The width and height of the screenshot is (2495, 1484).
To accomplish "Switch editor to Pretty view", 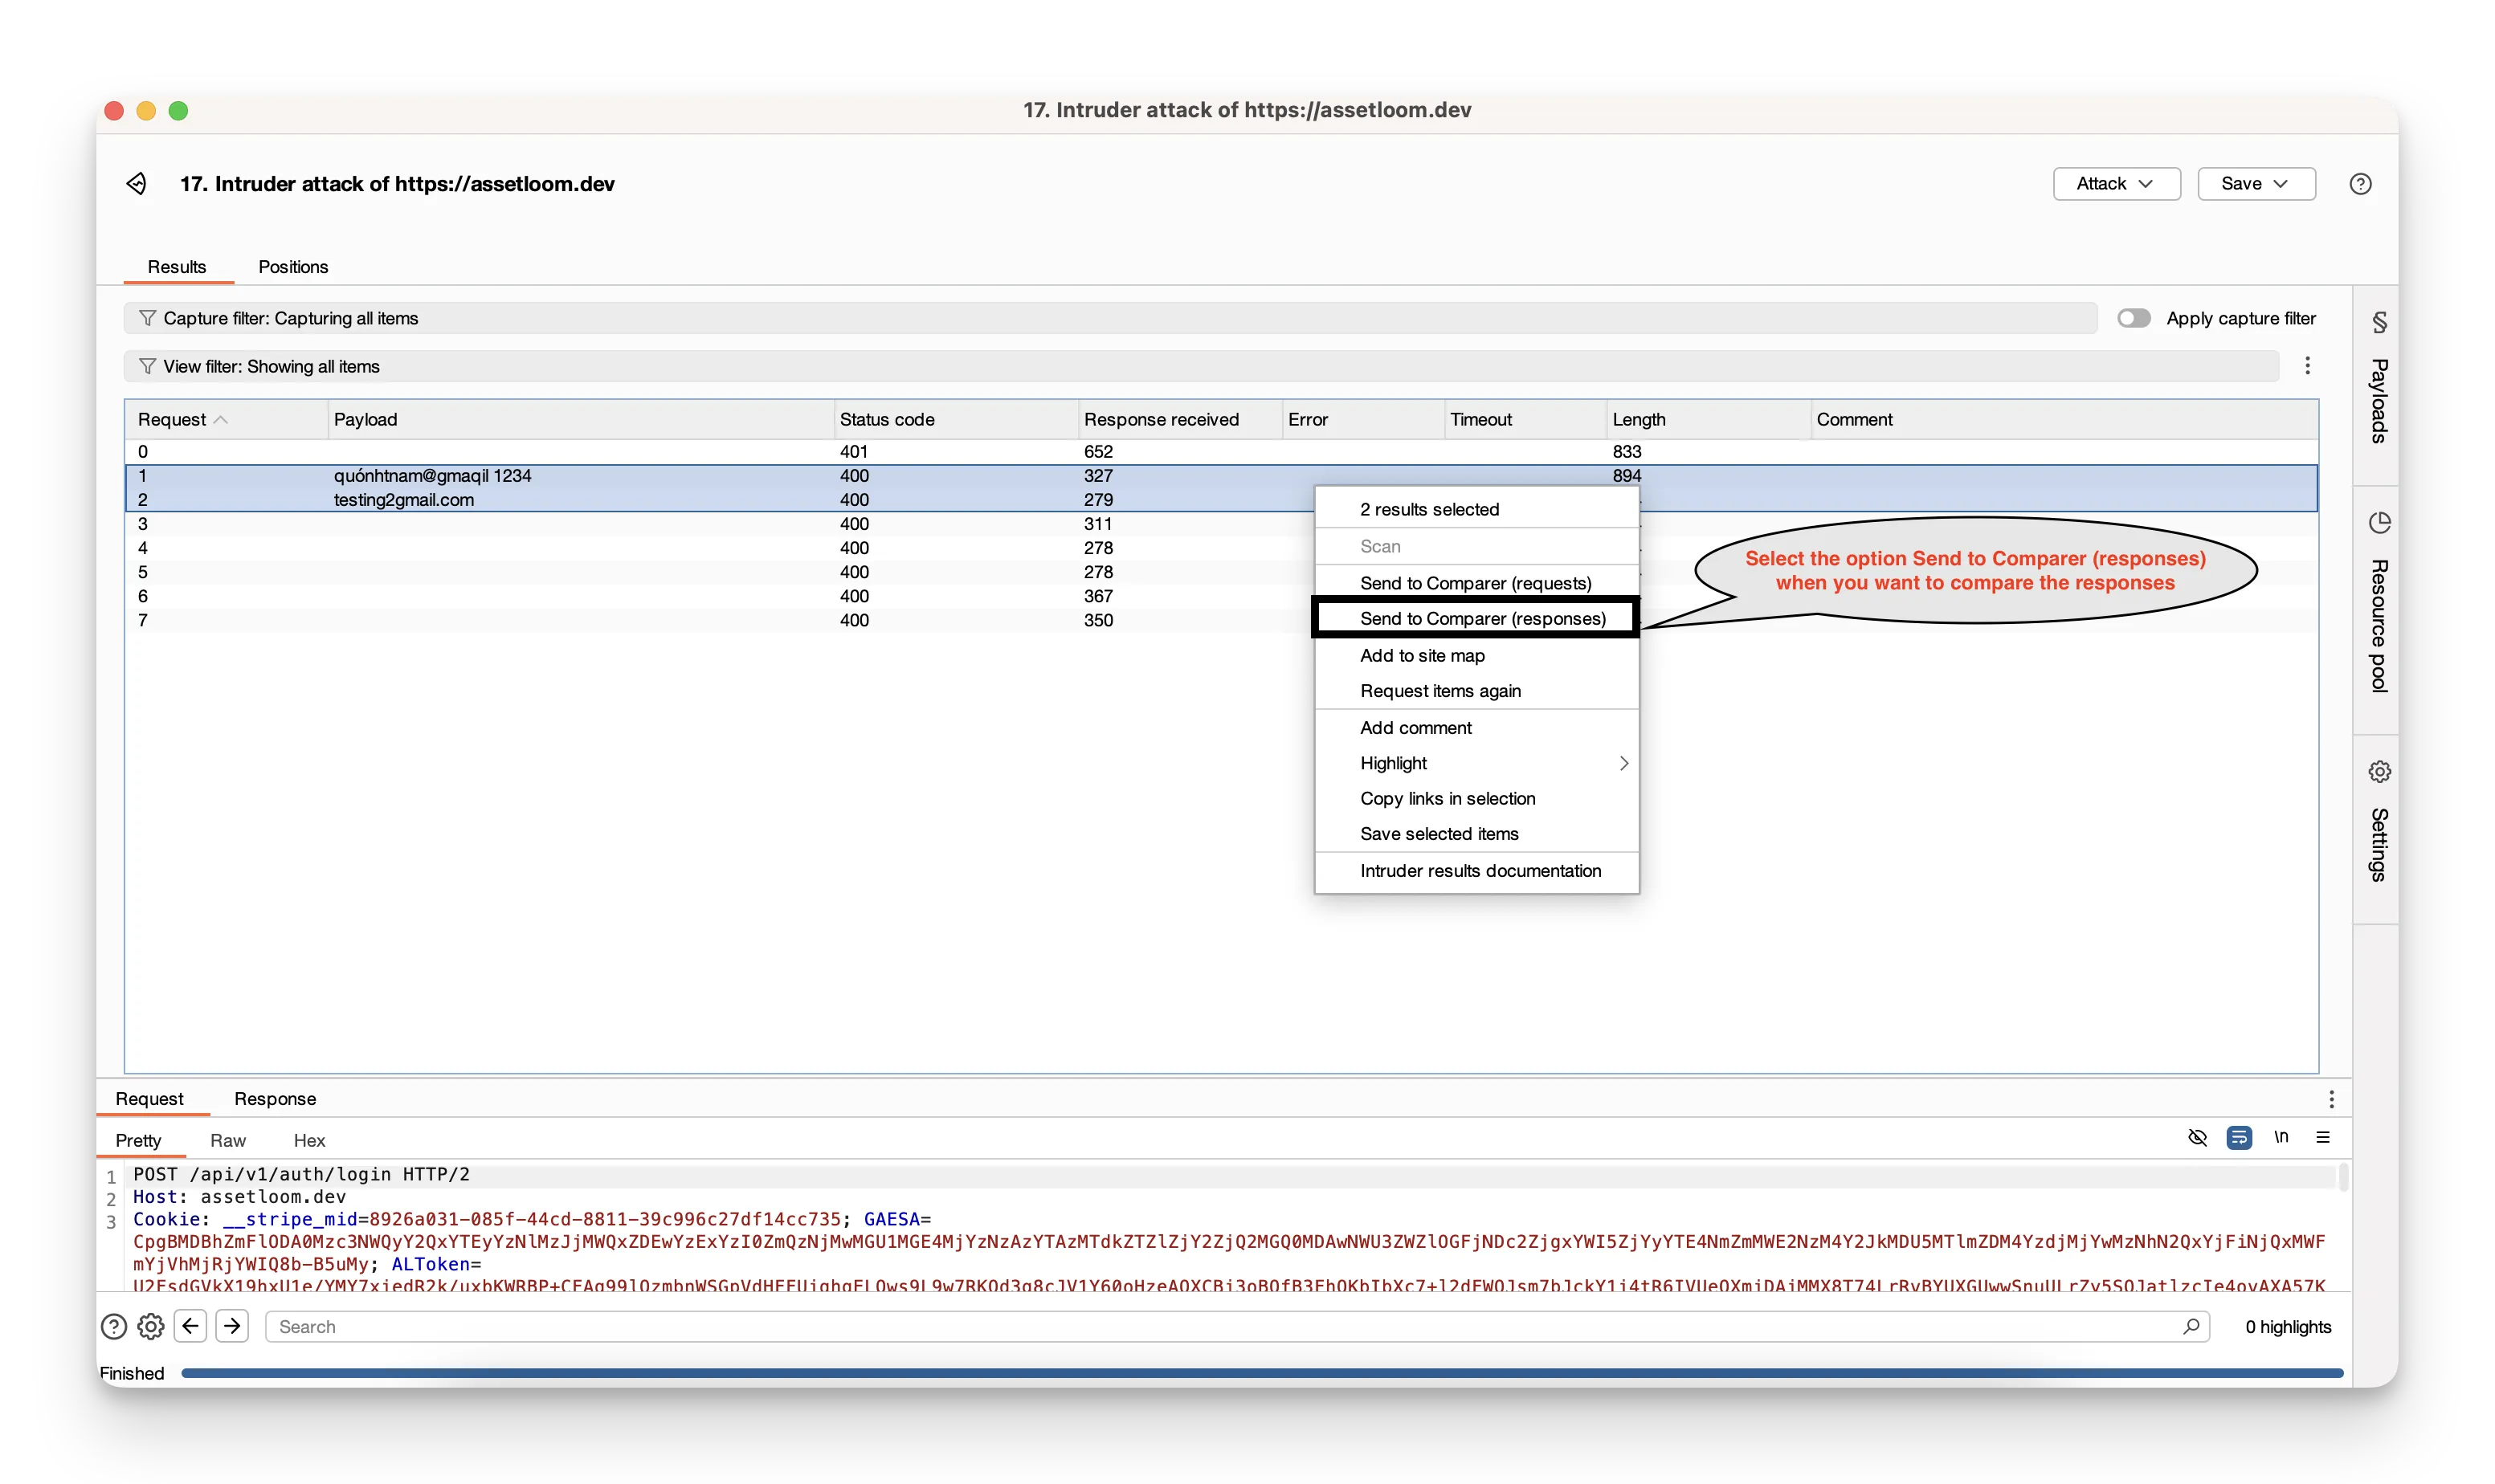I will tap(138, 1141).
